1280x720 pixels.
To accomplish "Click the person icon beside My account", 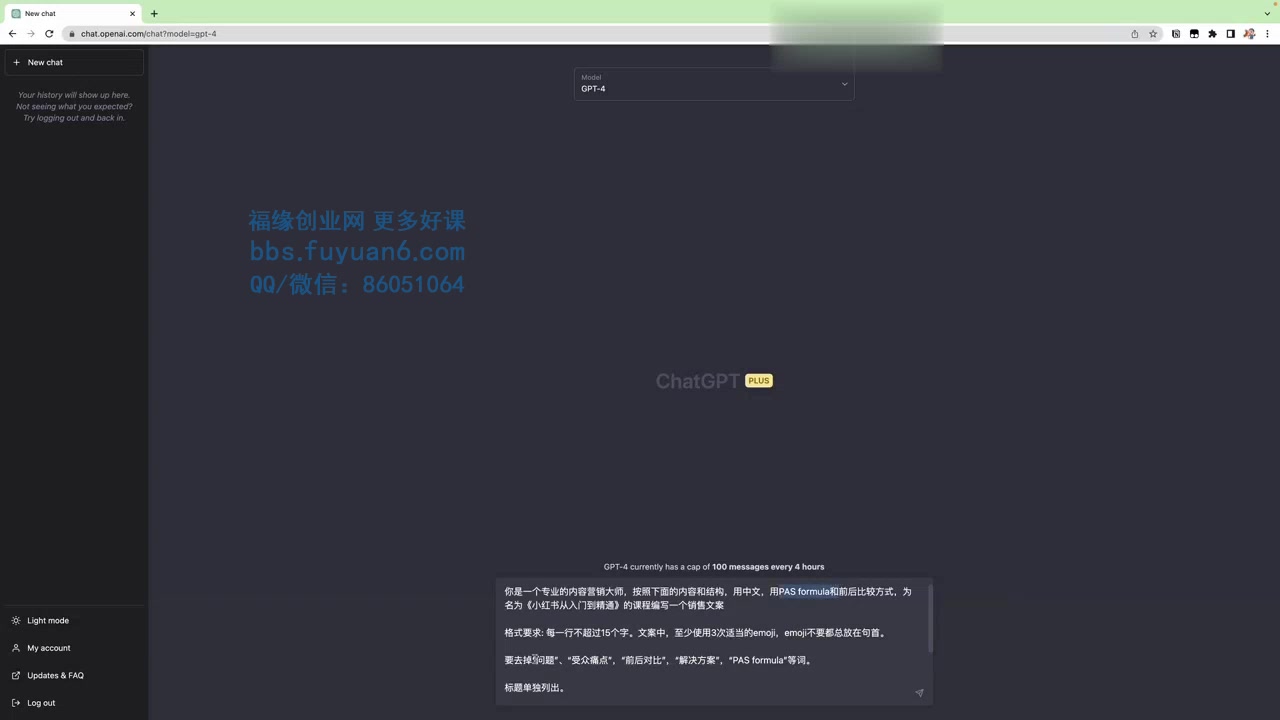I will click(x=16, y=648).
